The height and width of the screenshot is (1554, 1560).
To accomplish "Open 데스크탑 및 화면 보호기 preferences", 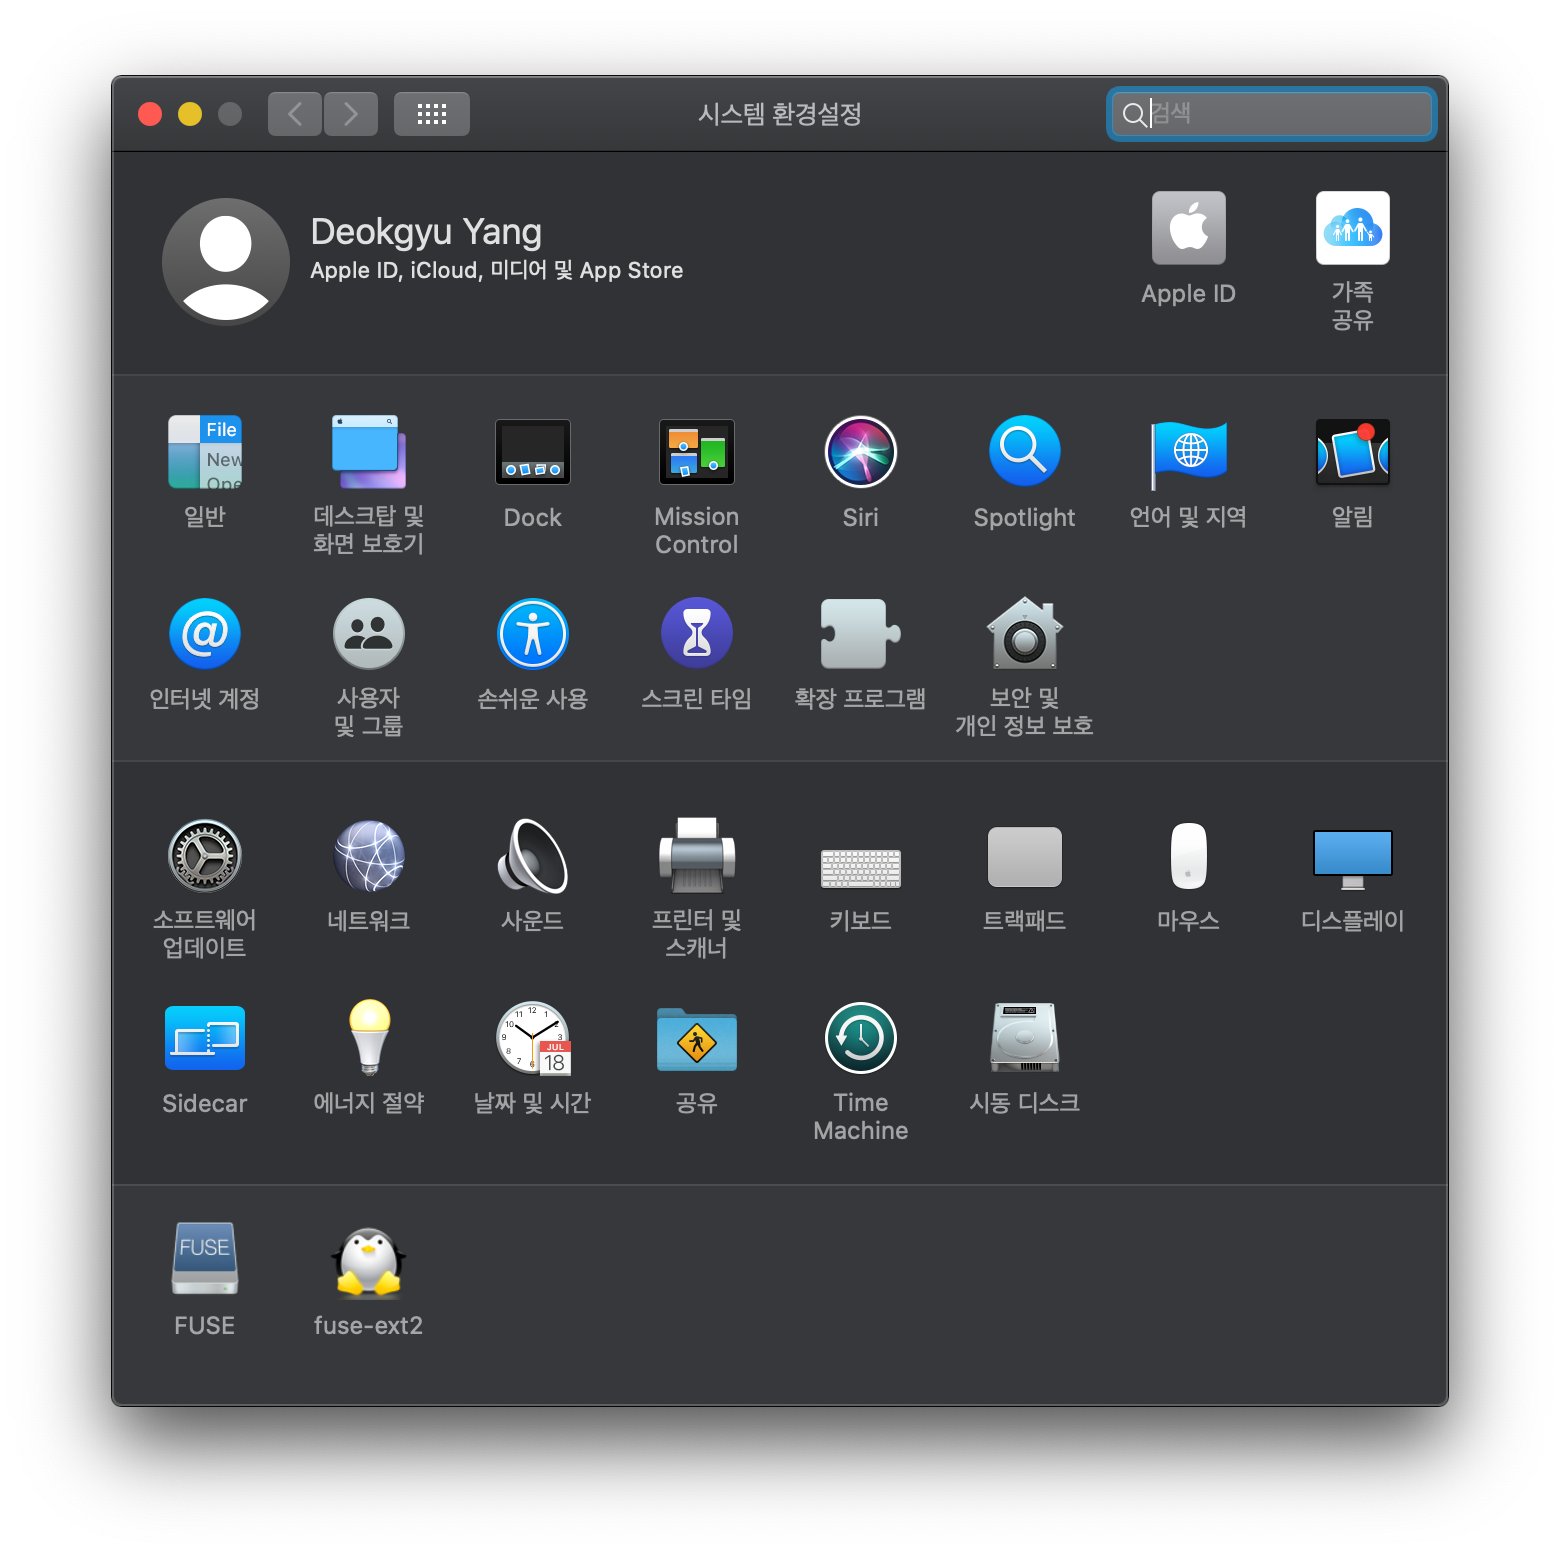I will pyautogui.click(x=369, y=452).
